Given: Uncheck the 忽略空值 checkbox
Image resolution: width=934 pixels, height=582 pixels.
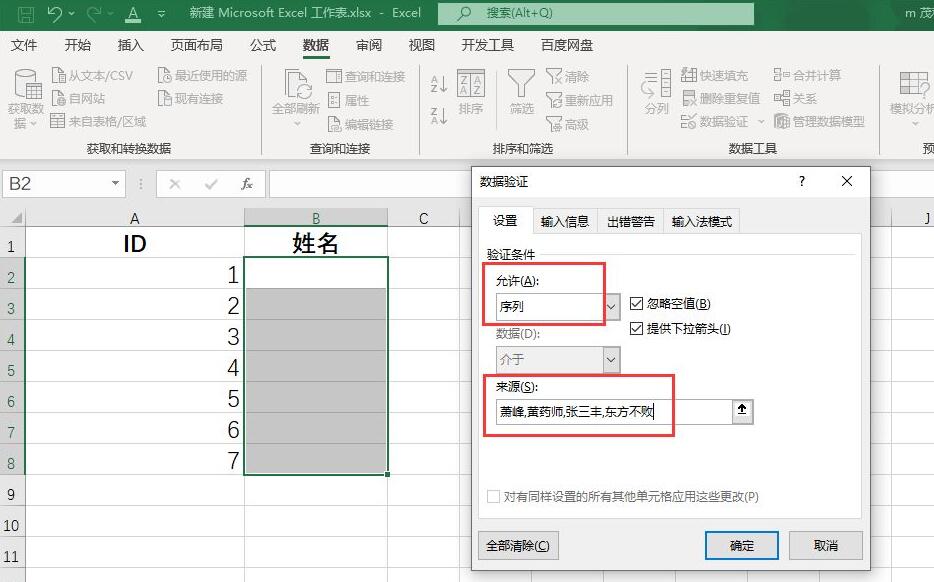Looking at the screenshot, I should point(636,304).
